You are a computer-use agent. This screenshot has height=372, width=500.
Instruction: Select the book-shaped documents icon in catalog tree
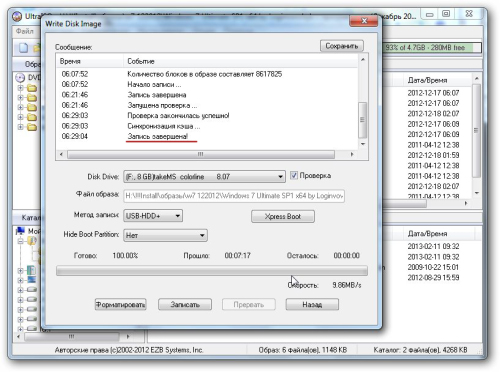[x=32, y=270]
